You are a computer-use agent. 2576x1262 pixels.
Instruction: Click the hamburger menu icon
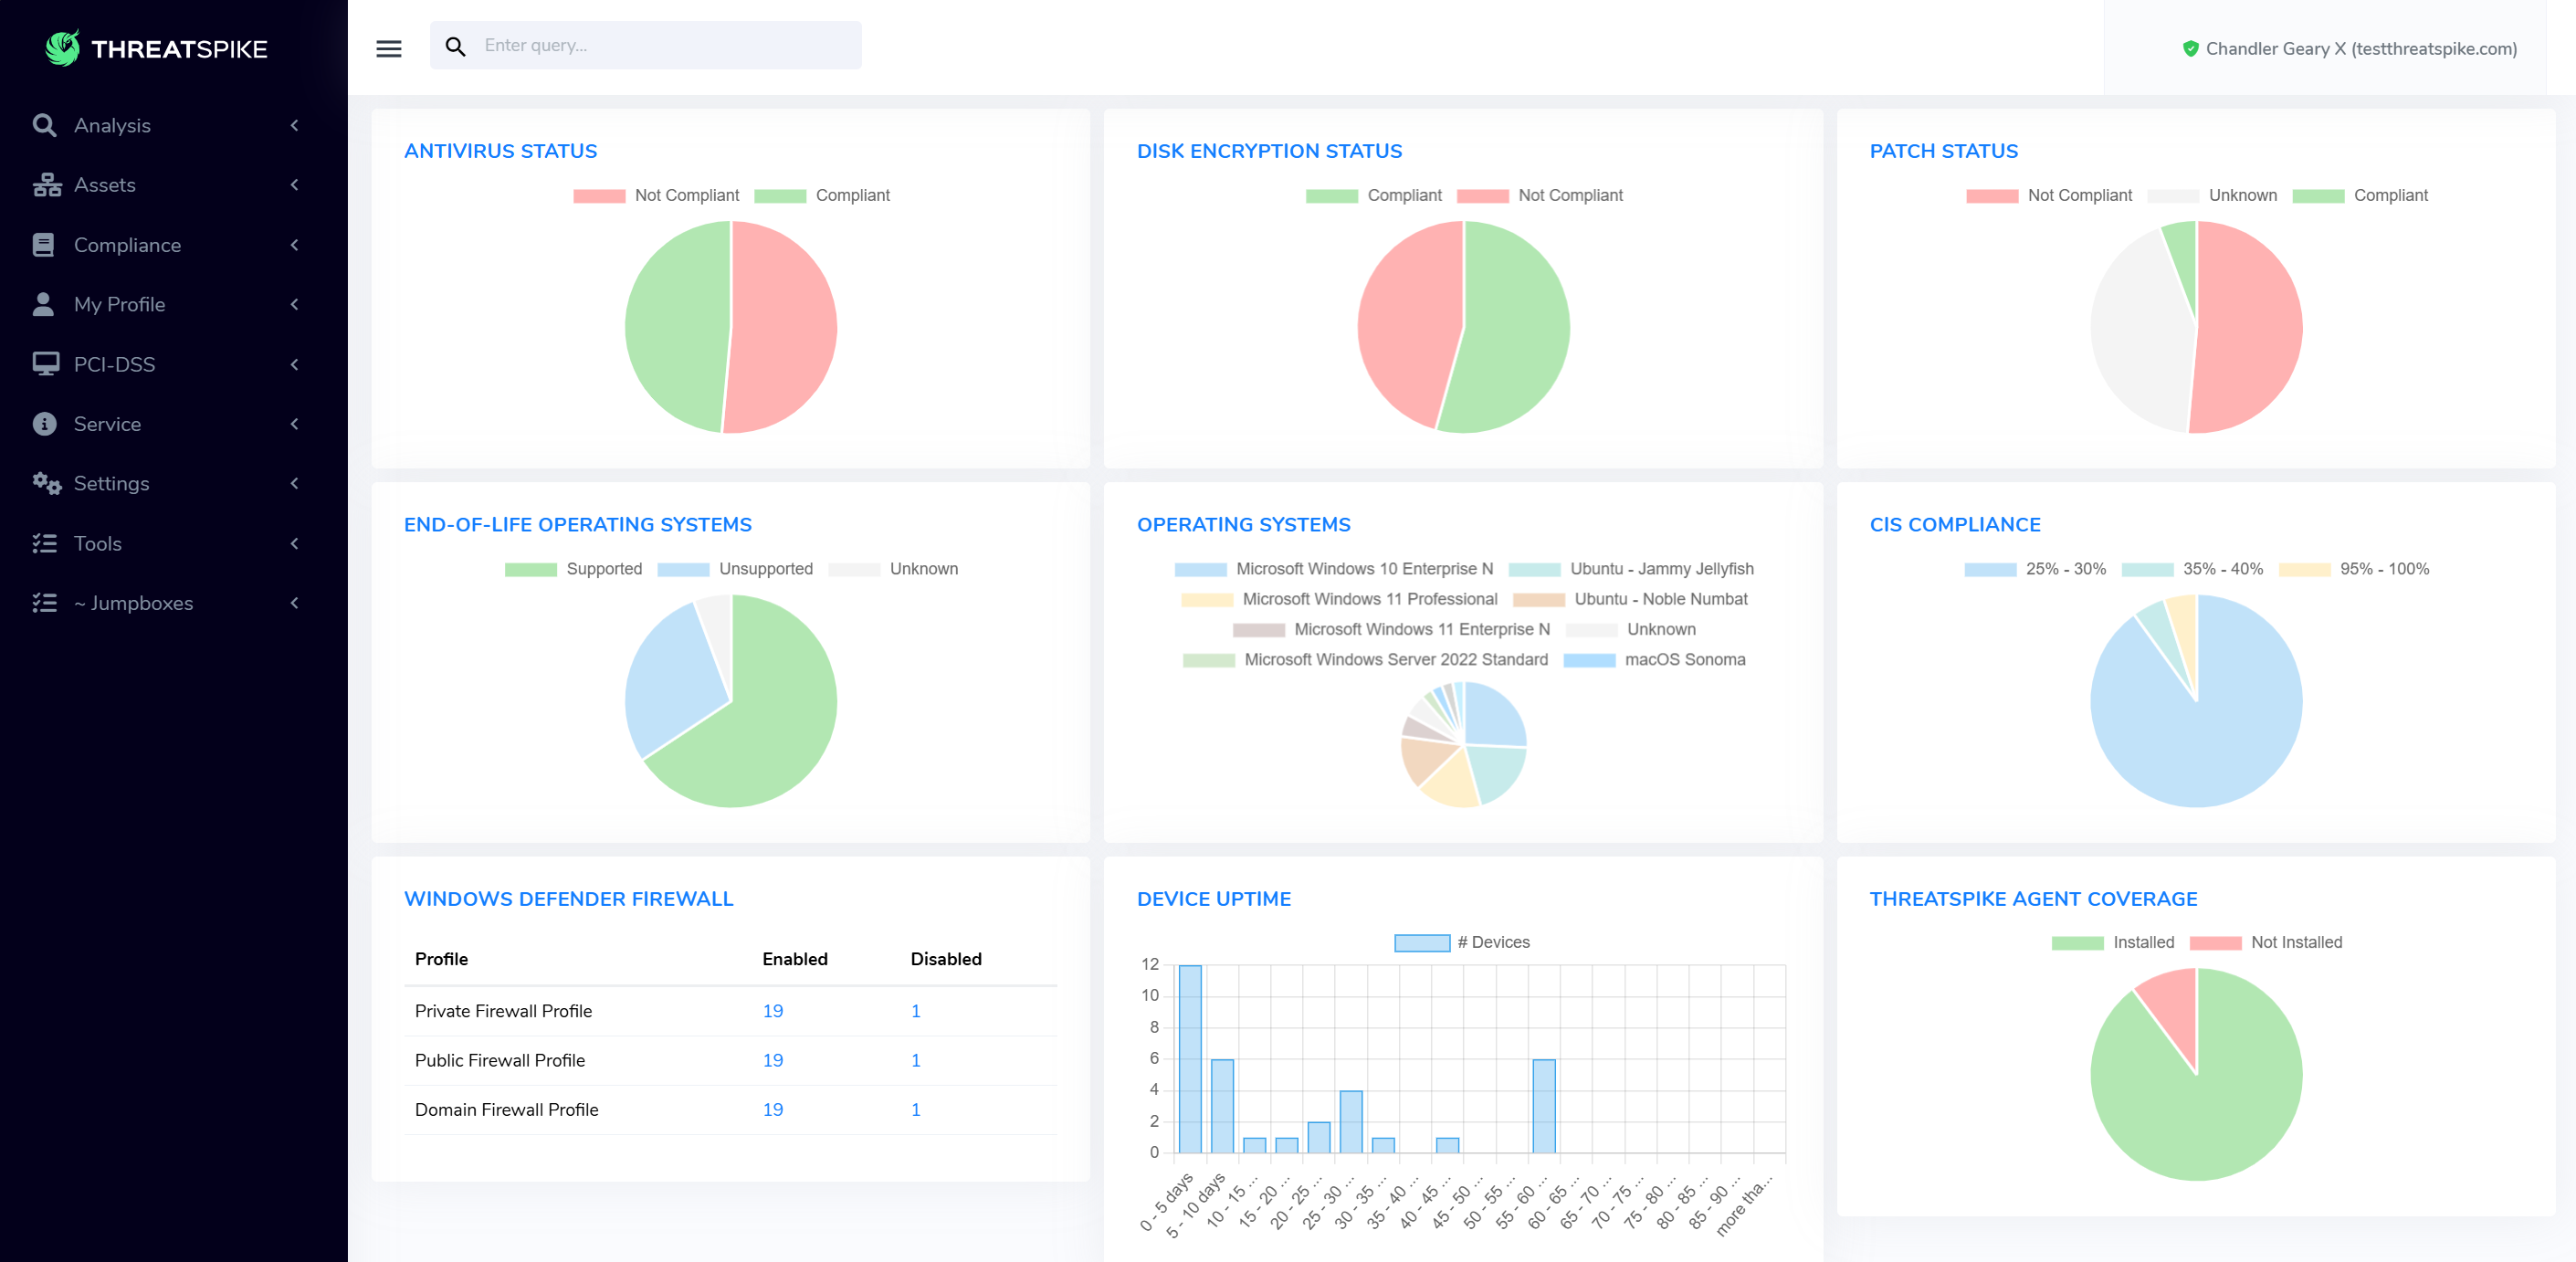(x=388, y=48)
